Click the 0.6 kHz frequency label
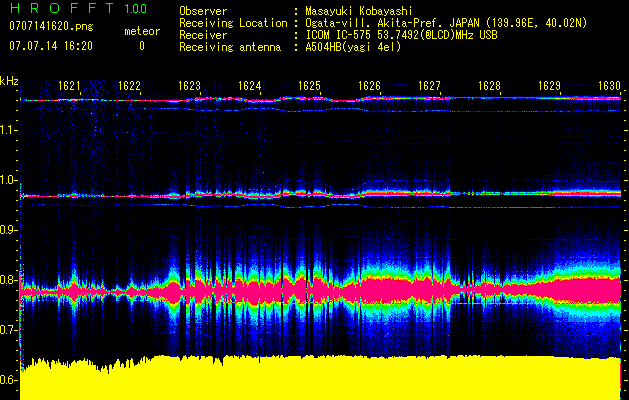The height and width of the screenshot is (400, 629). pyautogui.click(x=9, y=380)
